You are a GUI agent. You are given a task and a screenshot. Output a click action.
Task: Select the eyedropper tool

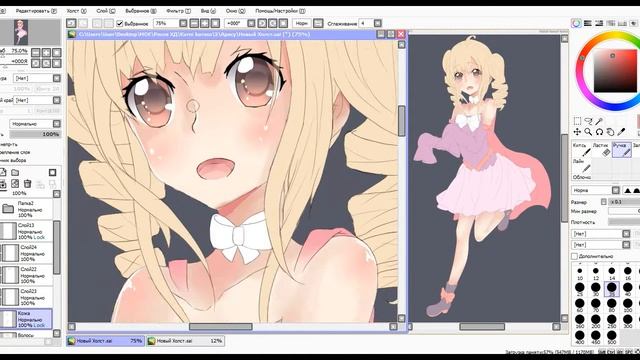point(621,132)
